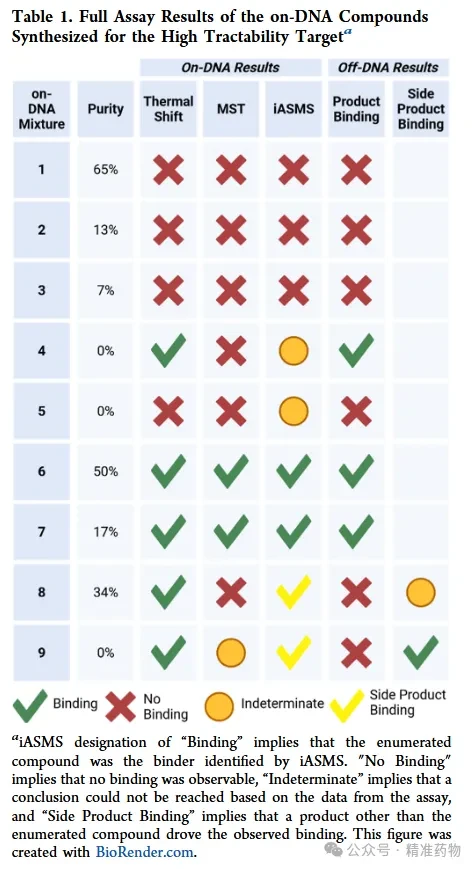Open the BioRender.com link
Viewport: 476px width, 869px height.
pyautogui.click(x=145, y=852)
